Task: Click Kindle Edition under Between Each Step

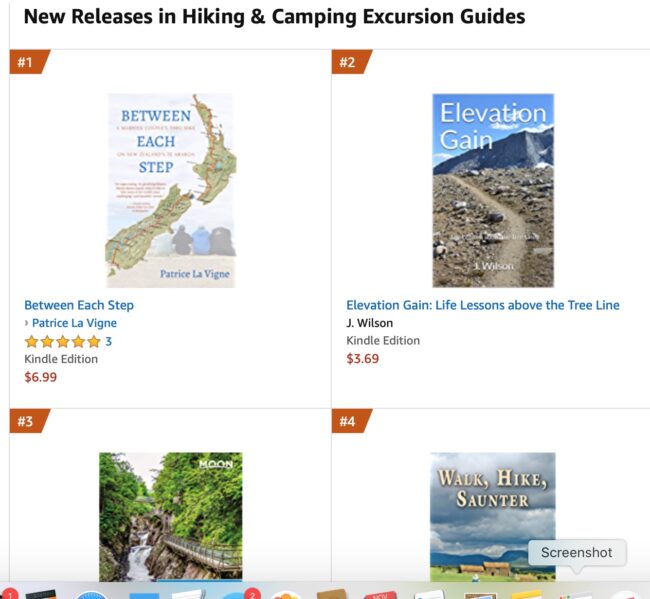Action: coord(61,359)
